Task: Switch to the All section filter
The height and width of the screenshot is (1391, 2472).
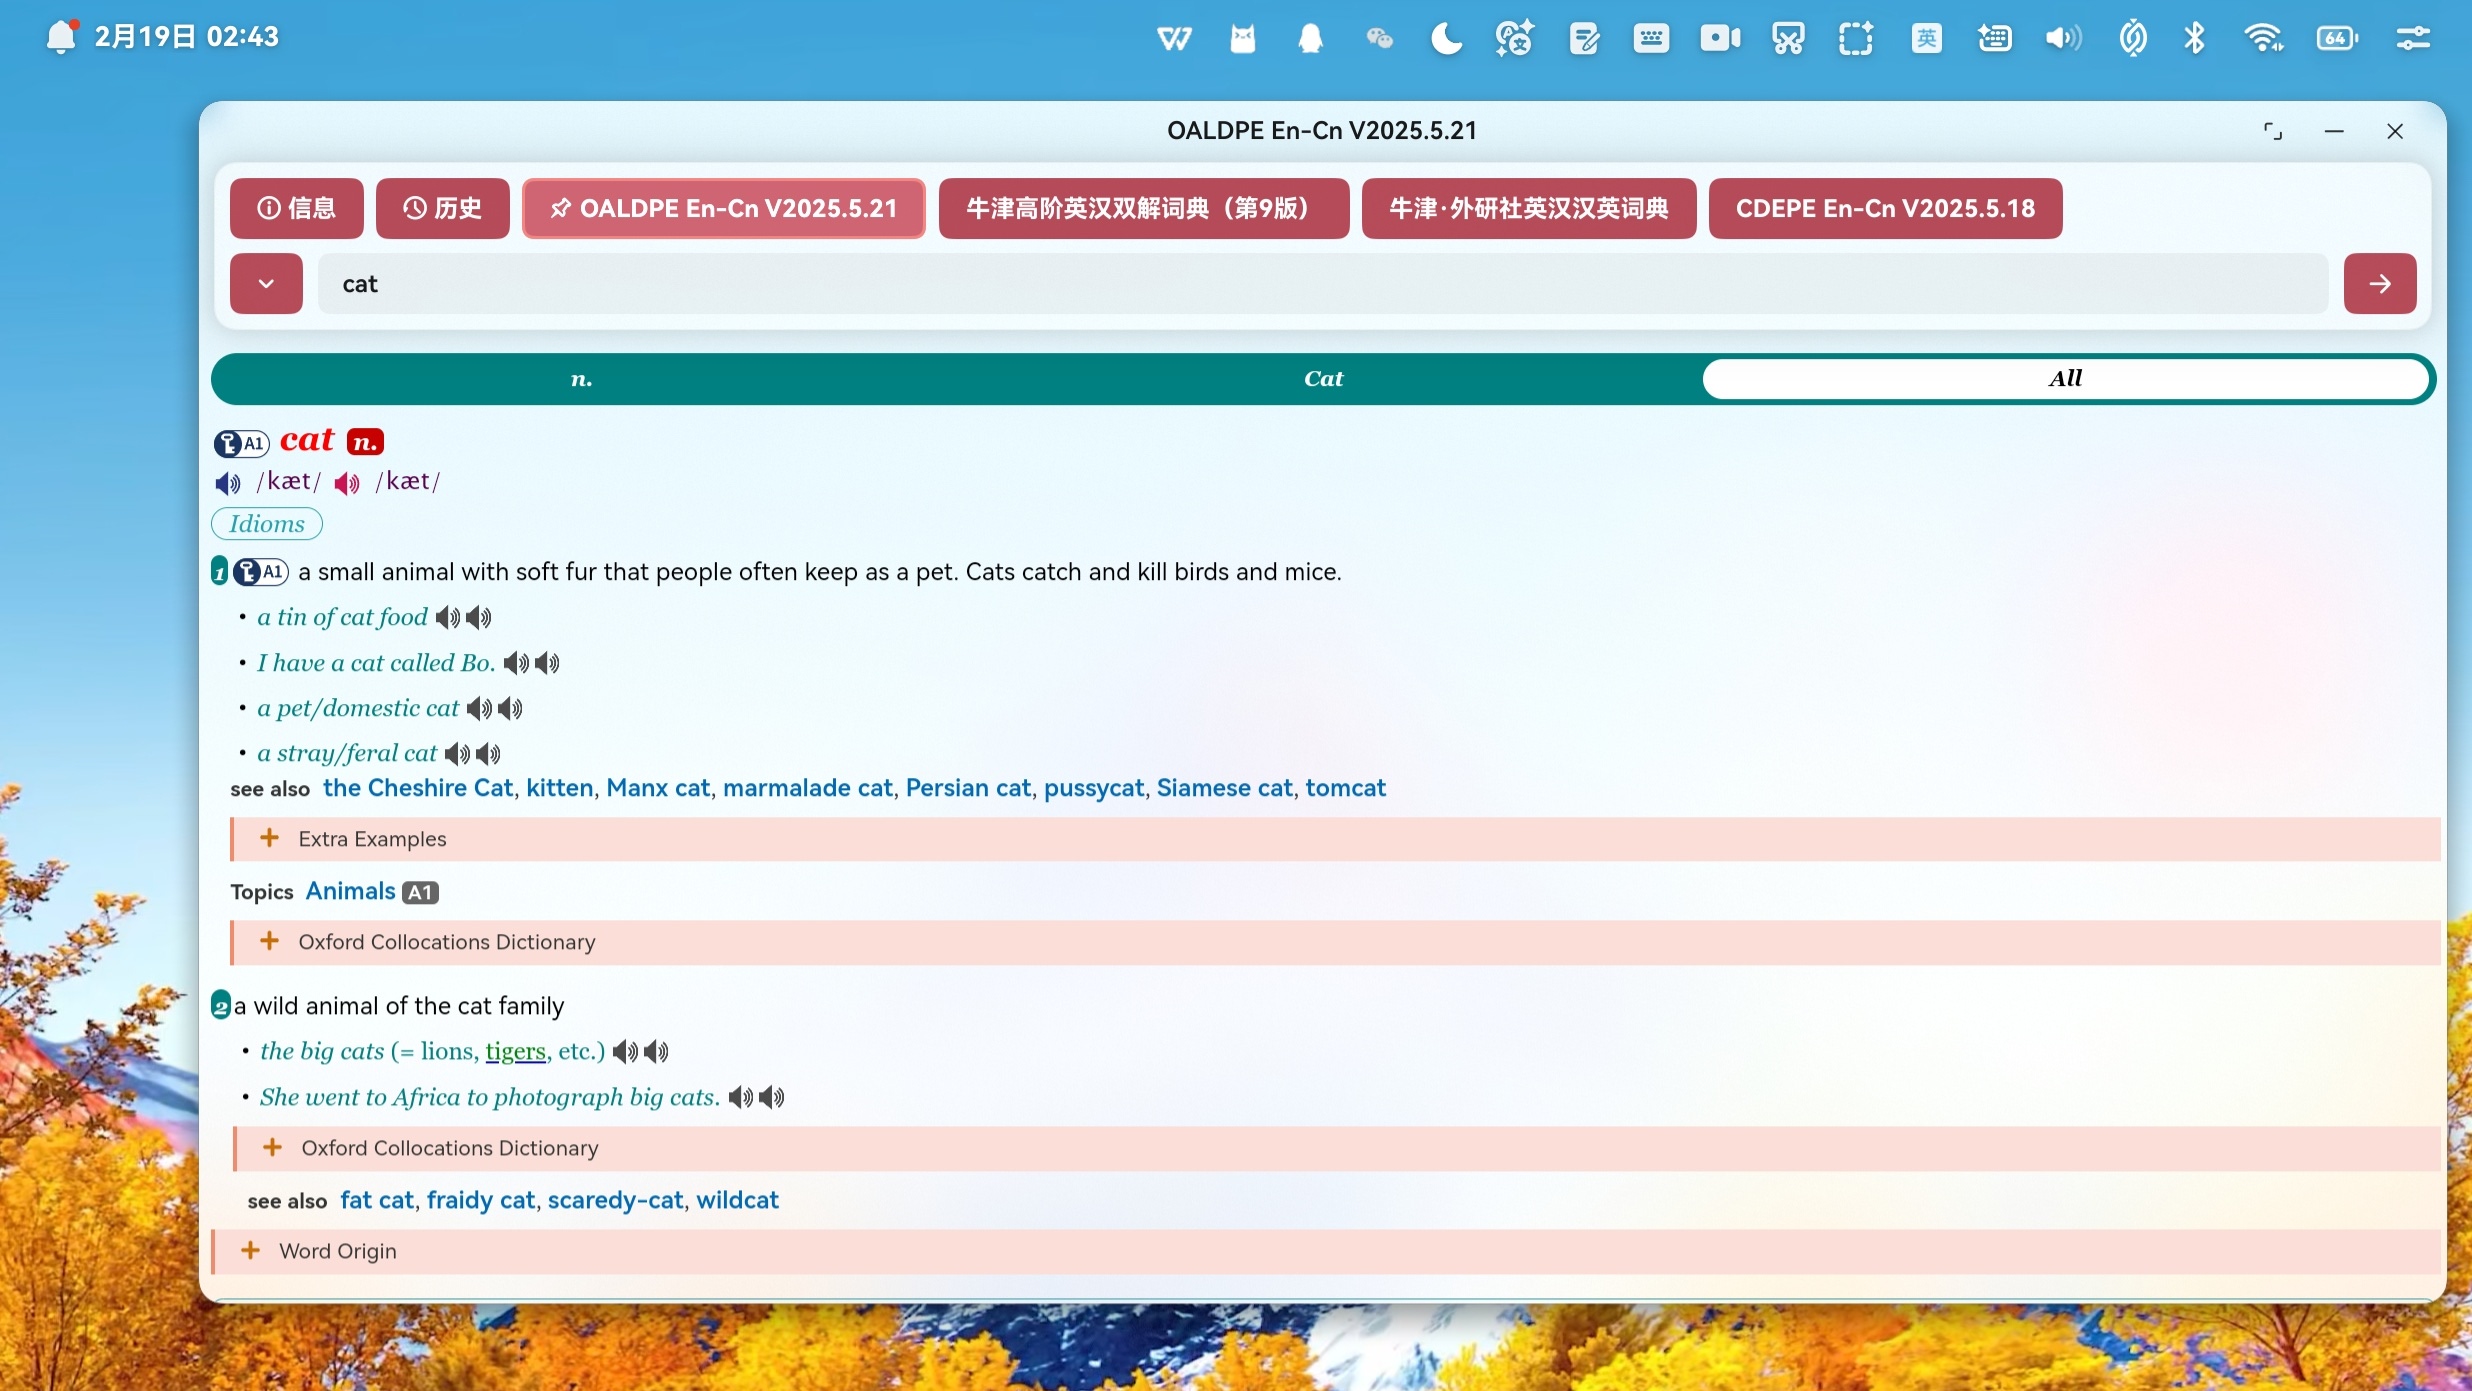Action: 2065,378
